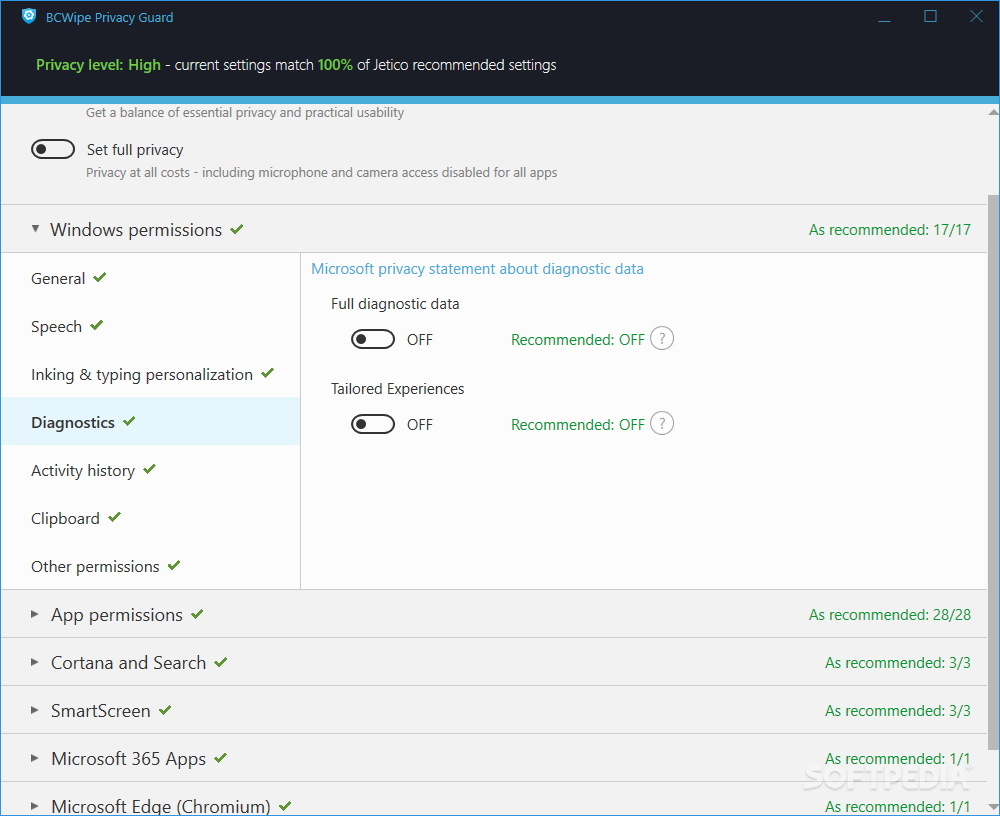Maximize the BCWipe Privacy Guard window
Screen dimensions: 1000x816
tap(930, 17)
